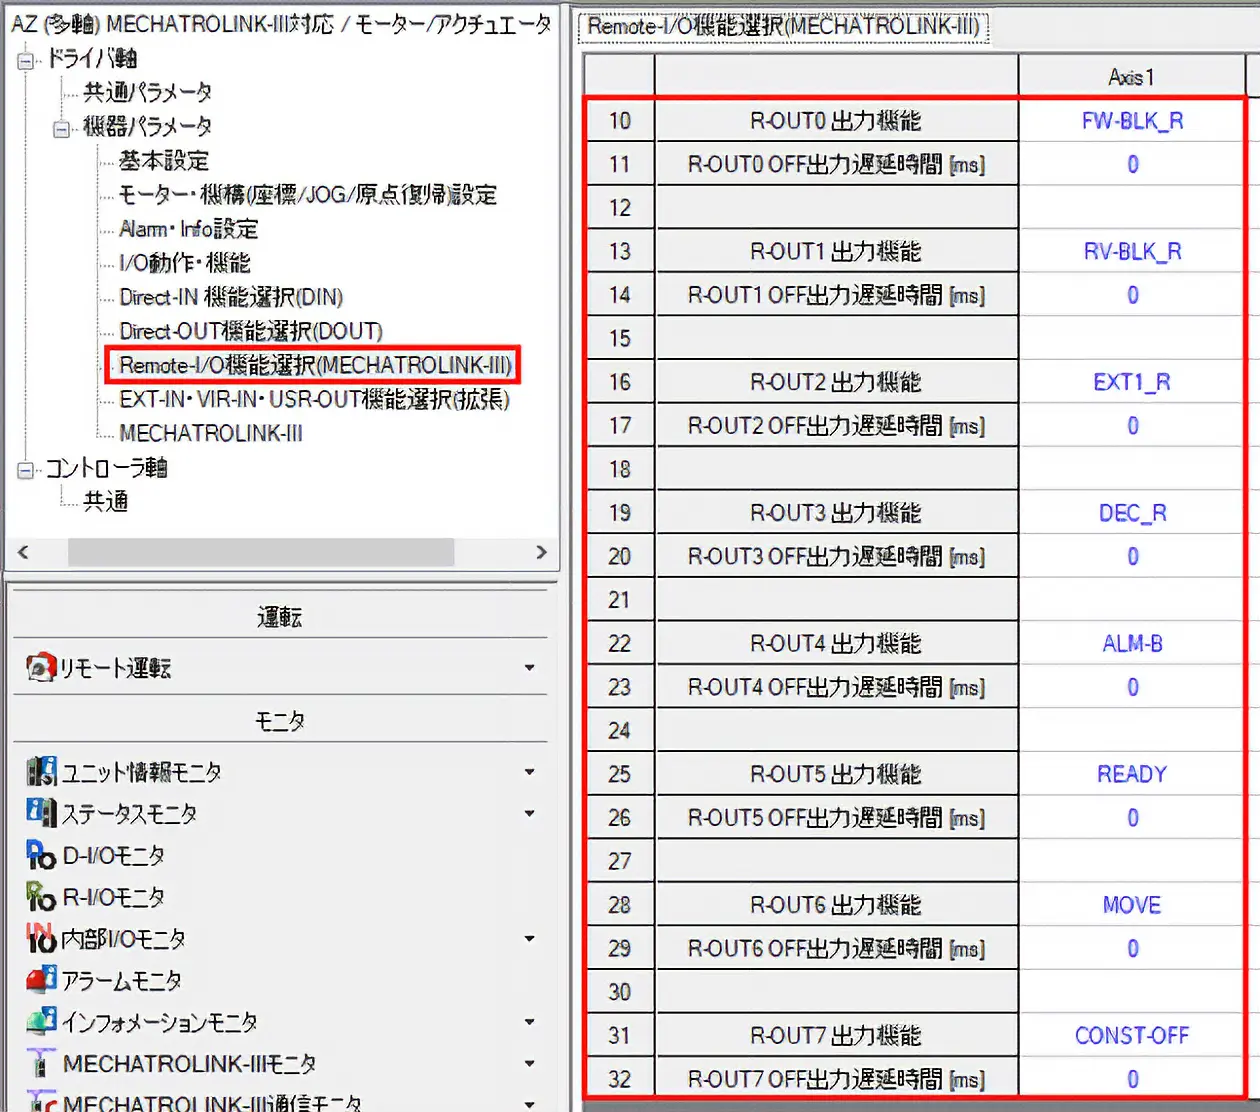The height and width of the screenshot is (1112, 1260).
Task: Click the R-OUT3 出力機能 label cell
Action: coord(836,513)
